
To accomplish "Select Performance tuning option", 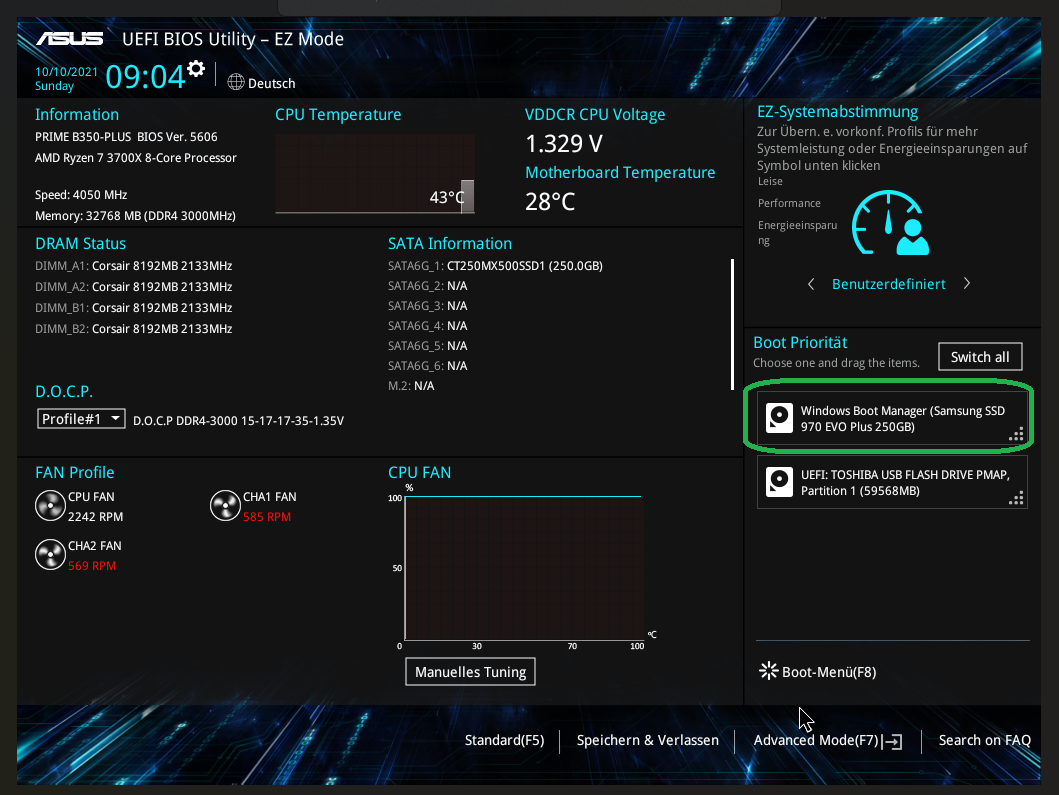I will (x=789, y=203).
